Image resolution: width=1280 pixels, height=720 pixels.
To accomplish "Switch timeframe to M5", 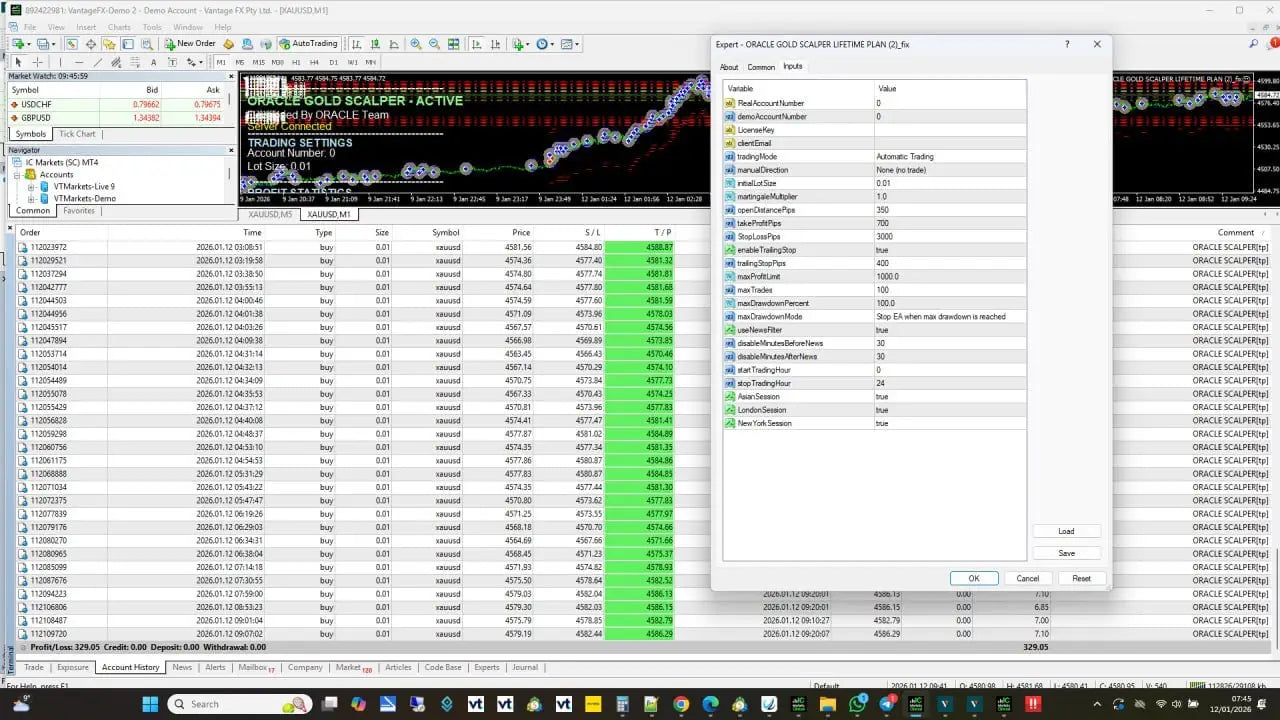I will [x=240, y=62].
